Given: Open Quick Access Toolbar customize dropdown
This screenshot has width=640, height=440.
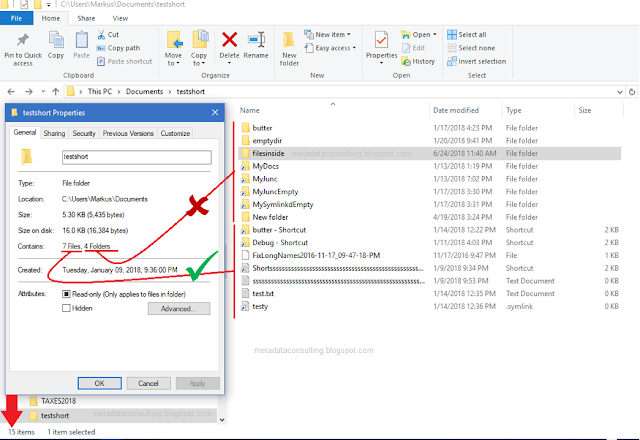Looking at the screenshot, I should (49, 4).
